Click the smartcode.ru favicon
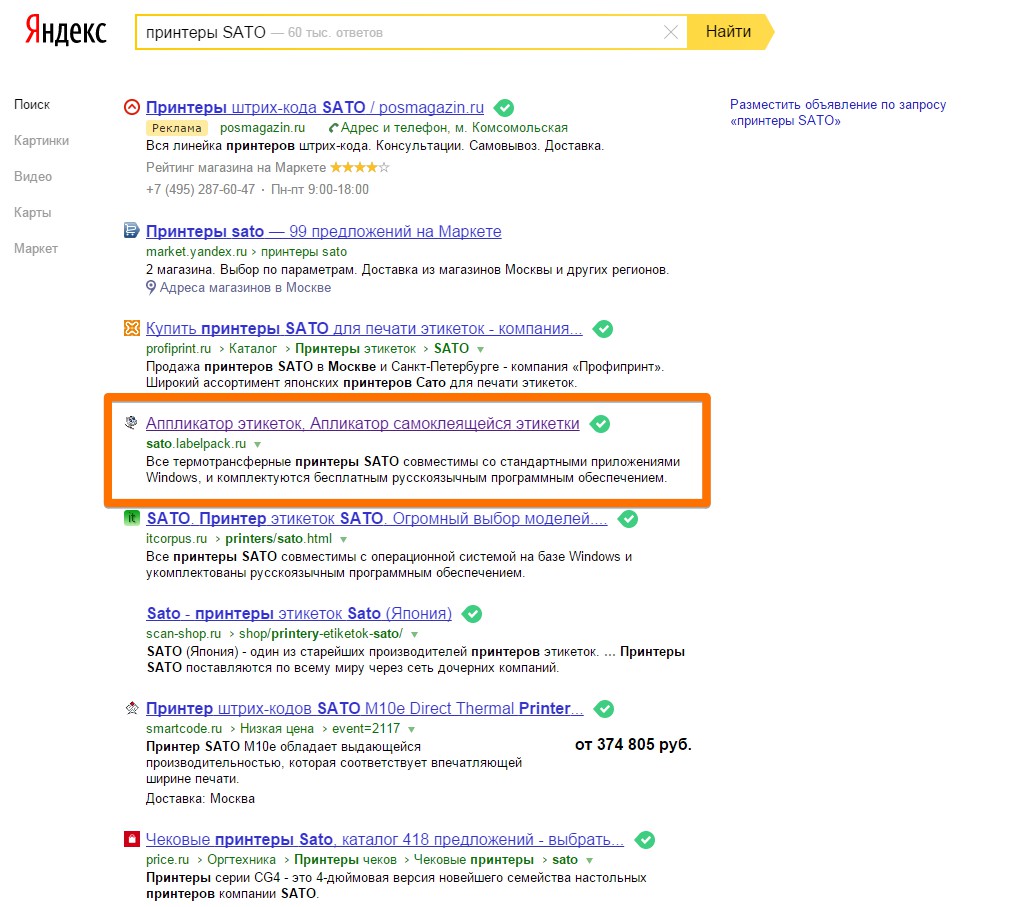This screenshot has height=907, width=1016. pyautogui.click(x=132, y=707)
